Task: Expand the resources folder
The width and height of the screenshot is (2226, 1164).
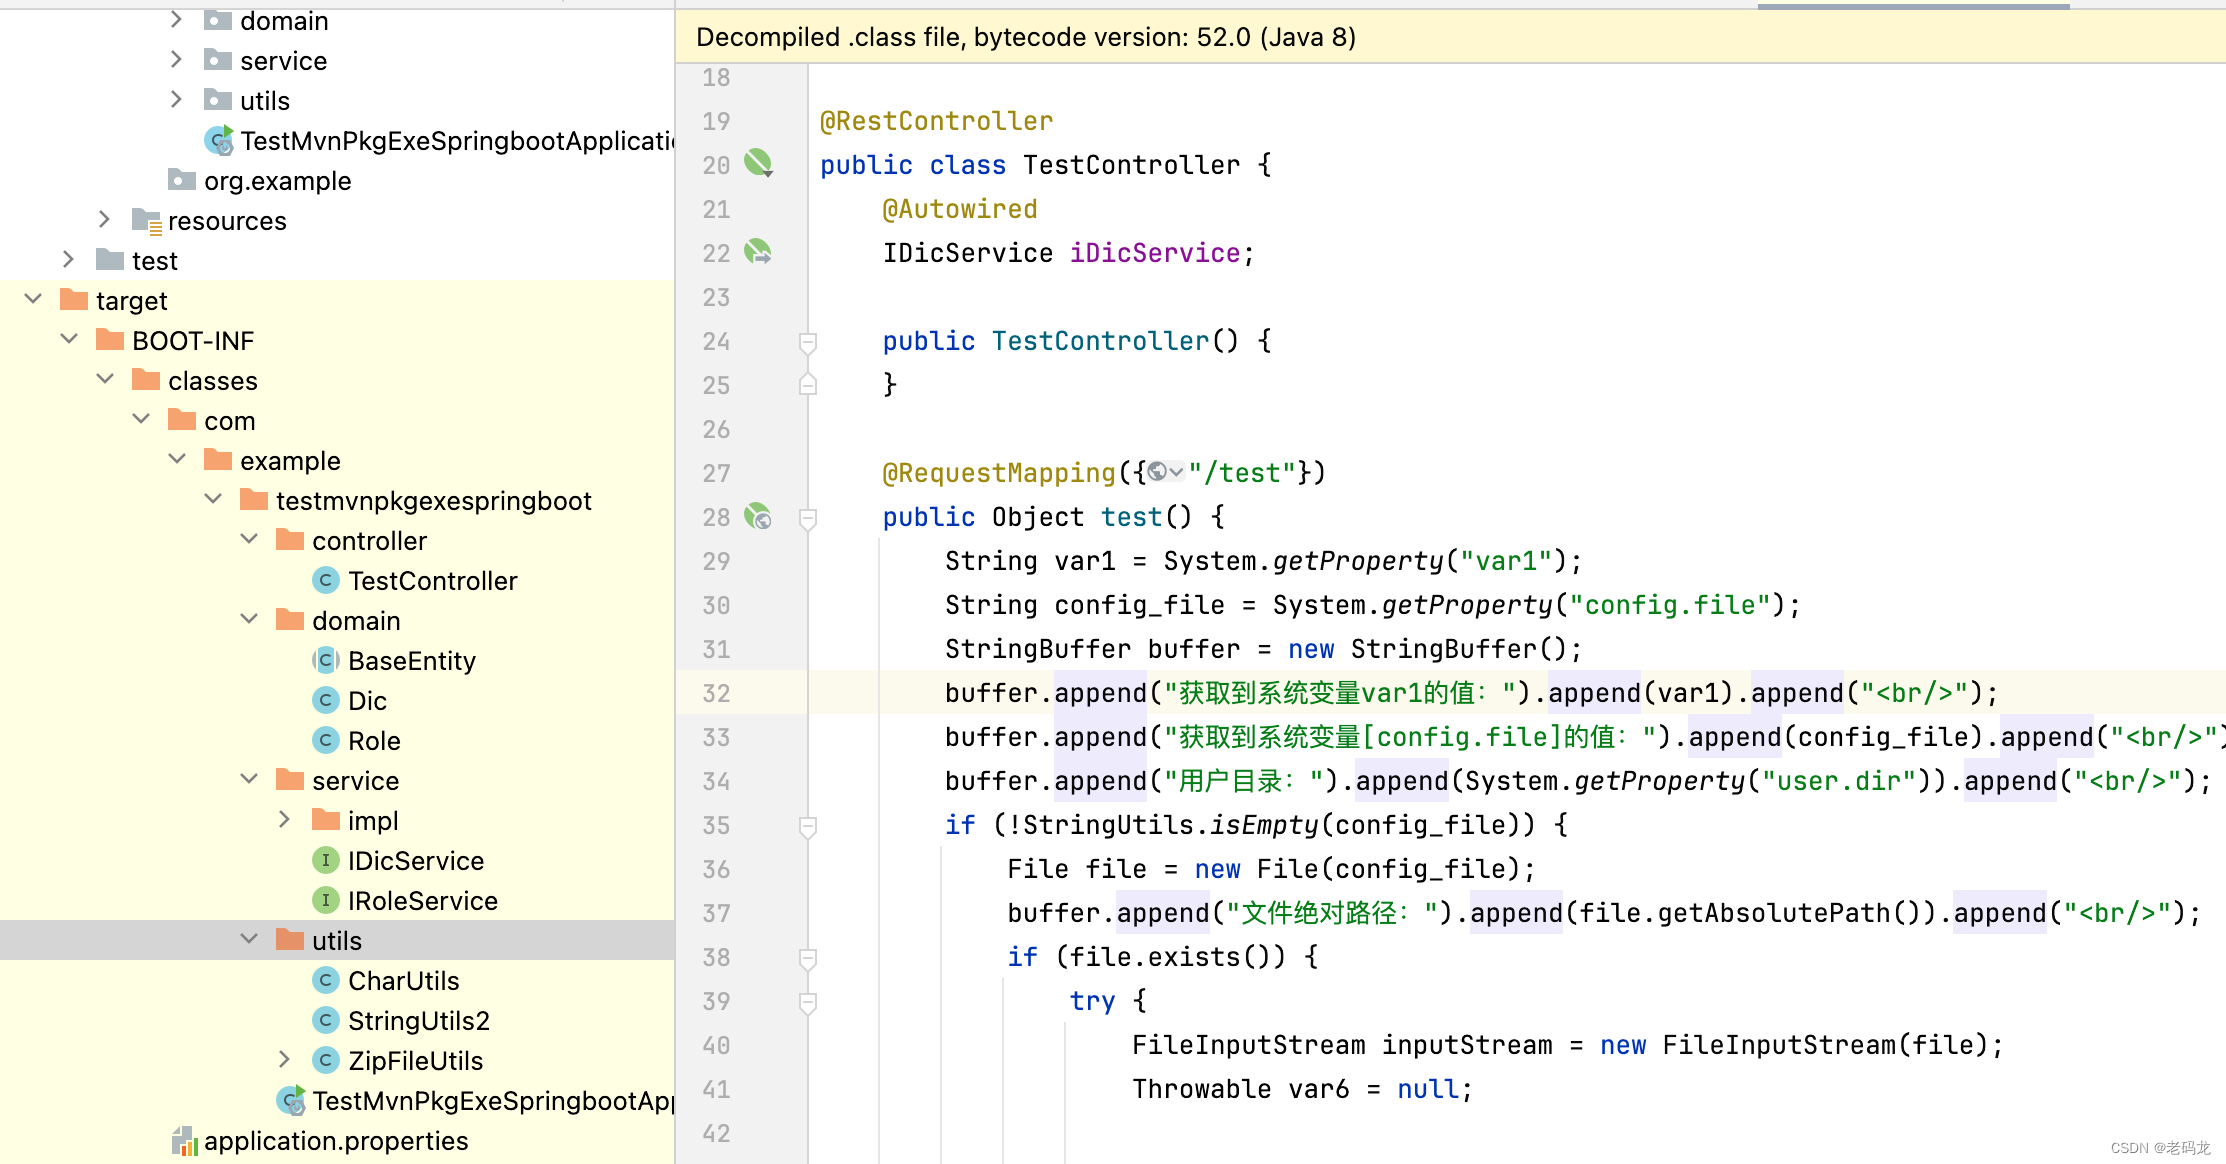Action: click(x=104, y=220)
